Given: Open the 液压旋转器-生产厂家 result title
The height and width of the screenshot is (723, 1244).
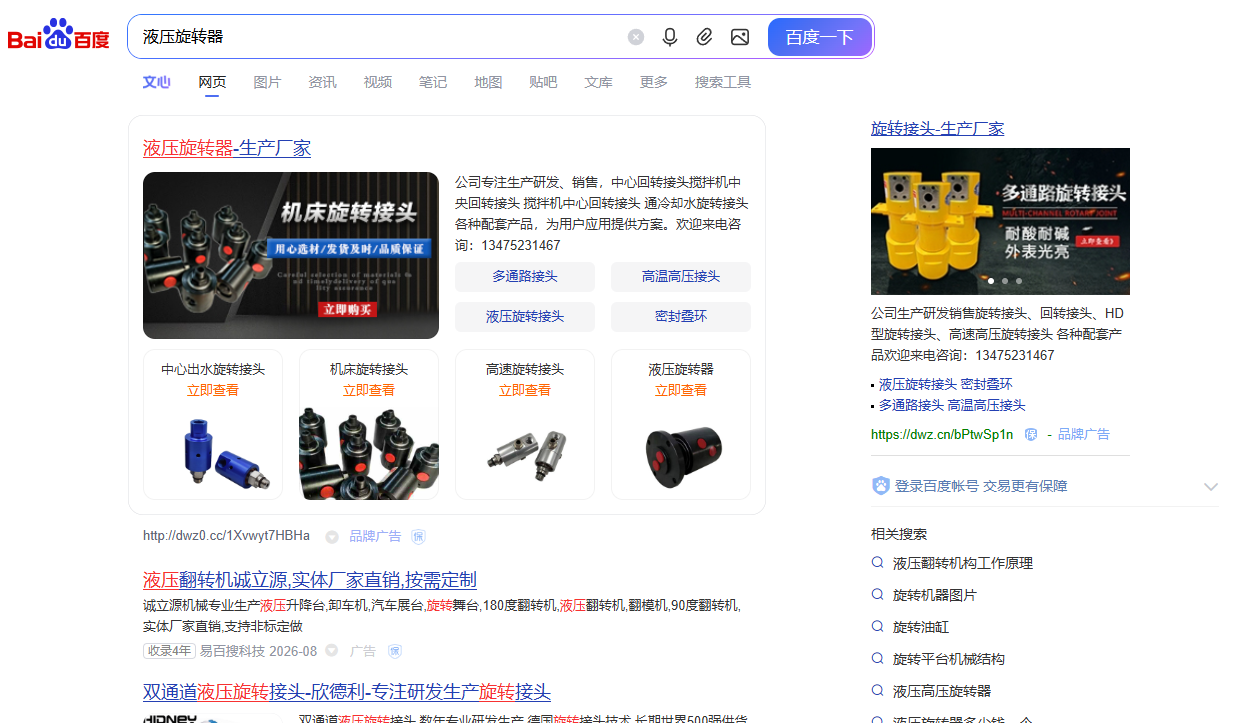Looking at the screenshot, I should coord(227,148).
